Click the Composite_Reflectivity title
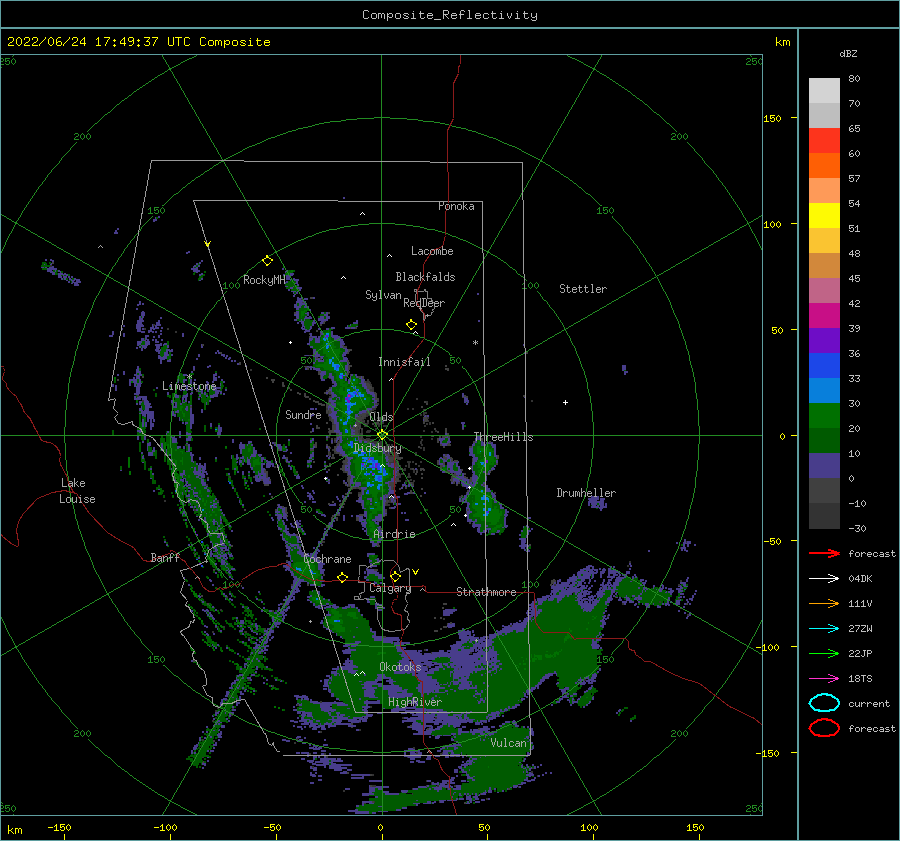 (450, 15)
